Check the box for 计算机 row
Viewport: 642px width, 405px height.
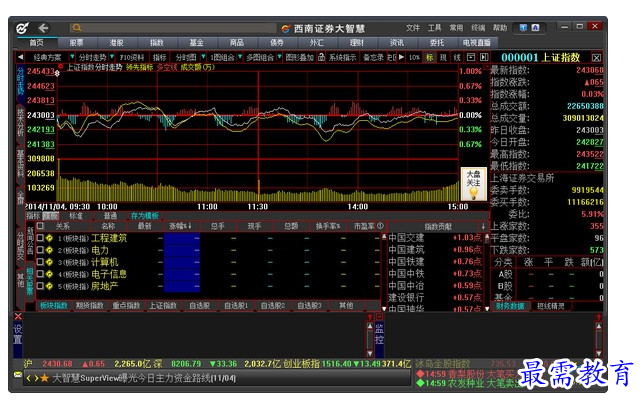pos(40,262)
